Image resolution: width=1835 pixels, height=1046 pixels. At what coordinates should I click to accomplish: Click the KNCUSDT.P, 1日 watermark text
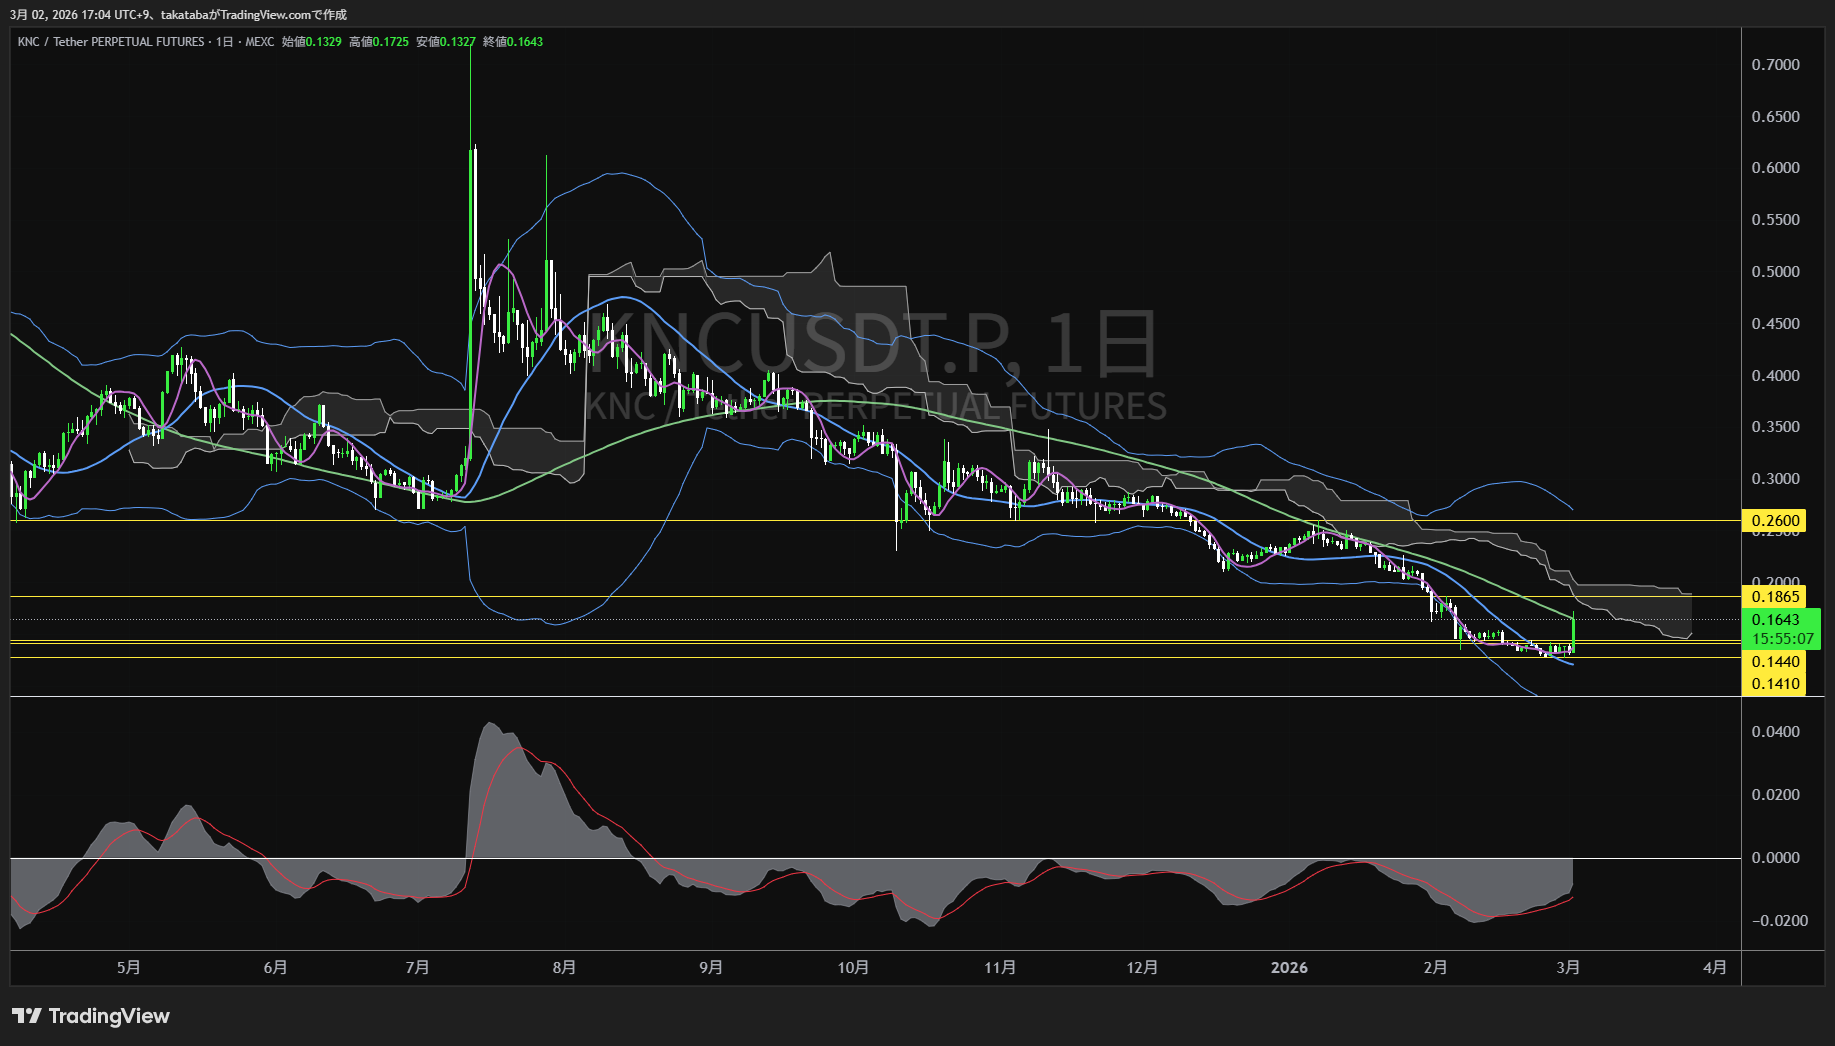pos(870,345)
